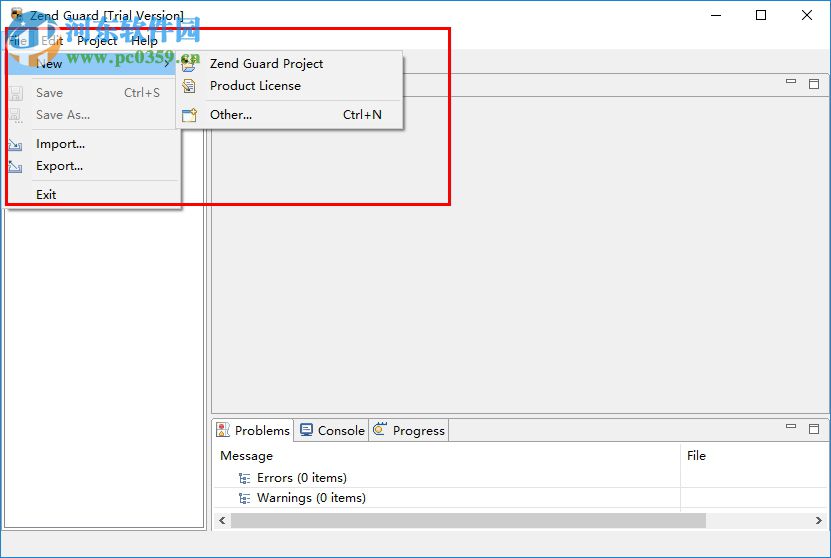This screenshot has height=558, width=831.
Task: Click the Import icon in File menu
Action: click(15, 145)
